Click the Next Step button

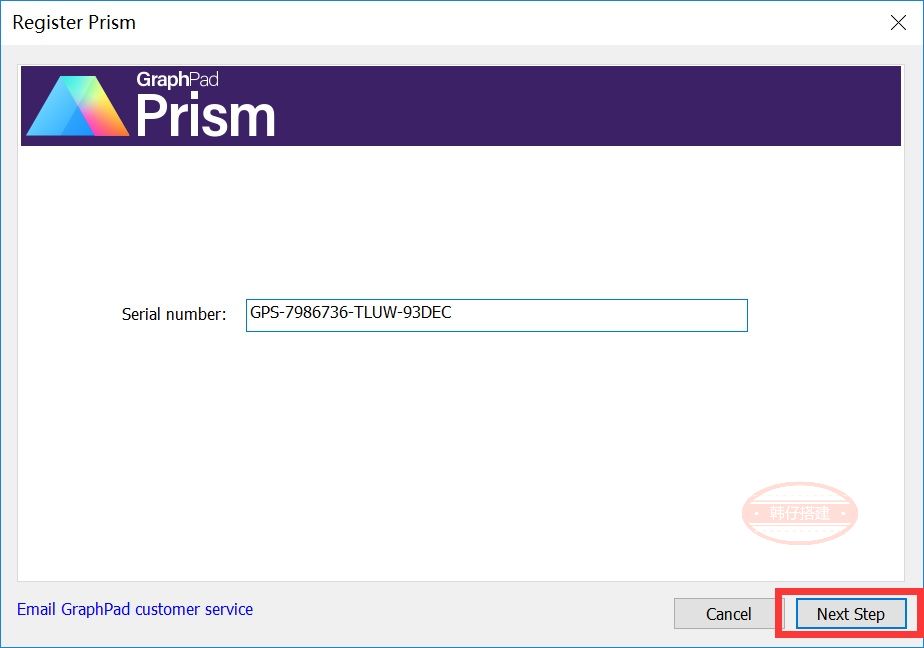pyautogui.click(x=850, y=614)
